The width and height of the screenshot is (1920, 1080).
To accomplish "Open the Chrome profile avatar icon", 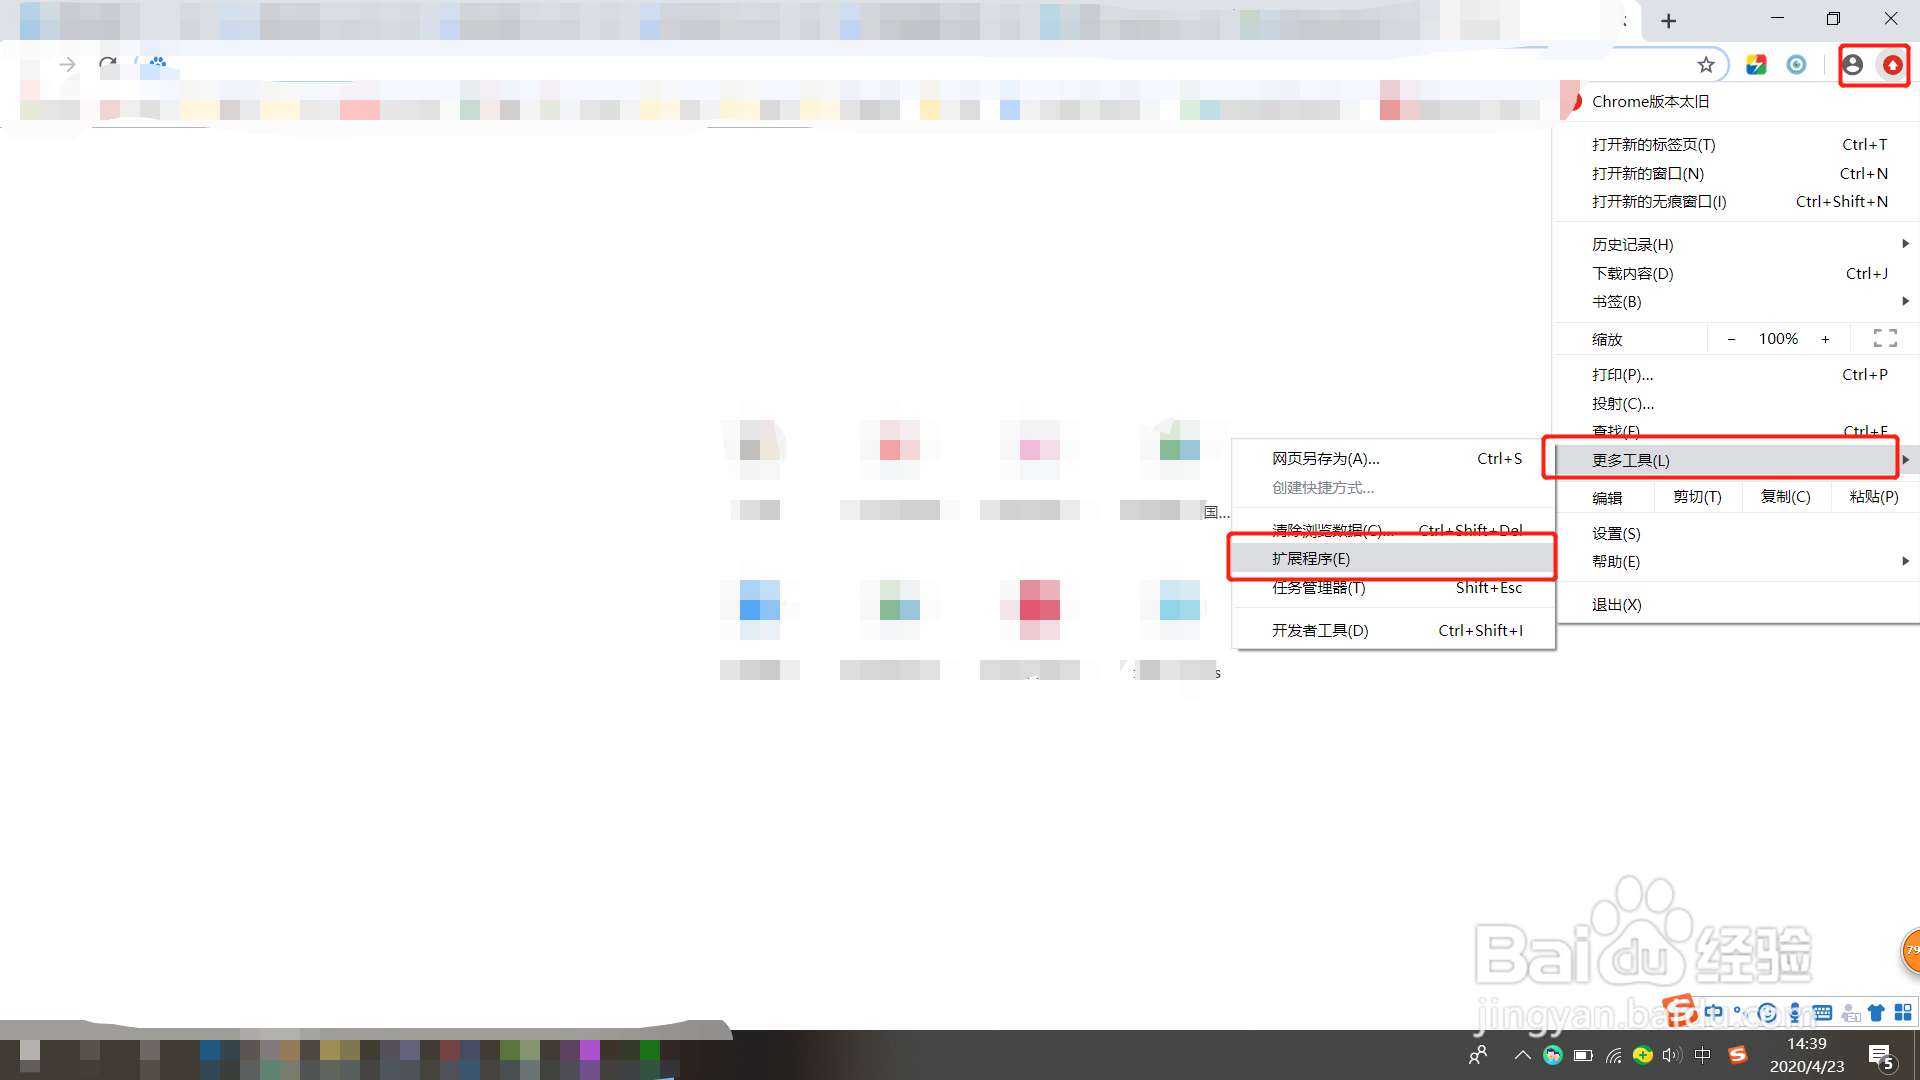I will coord(1852,65).
